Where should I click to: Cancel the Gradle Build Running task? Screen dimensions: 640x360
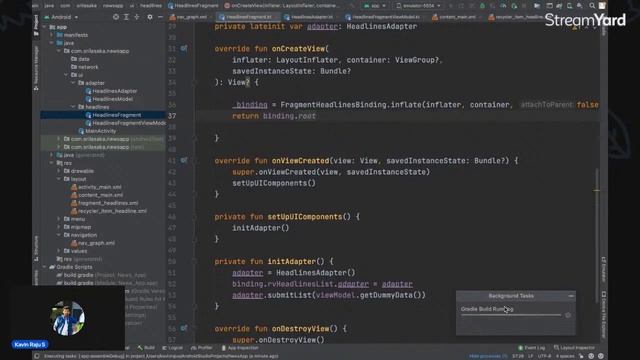568,315
